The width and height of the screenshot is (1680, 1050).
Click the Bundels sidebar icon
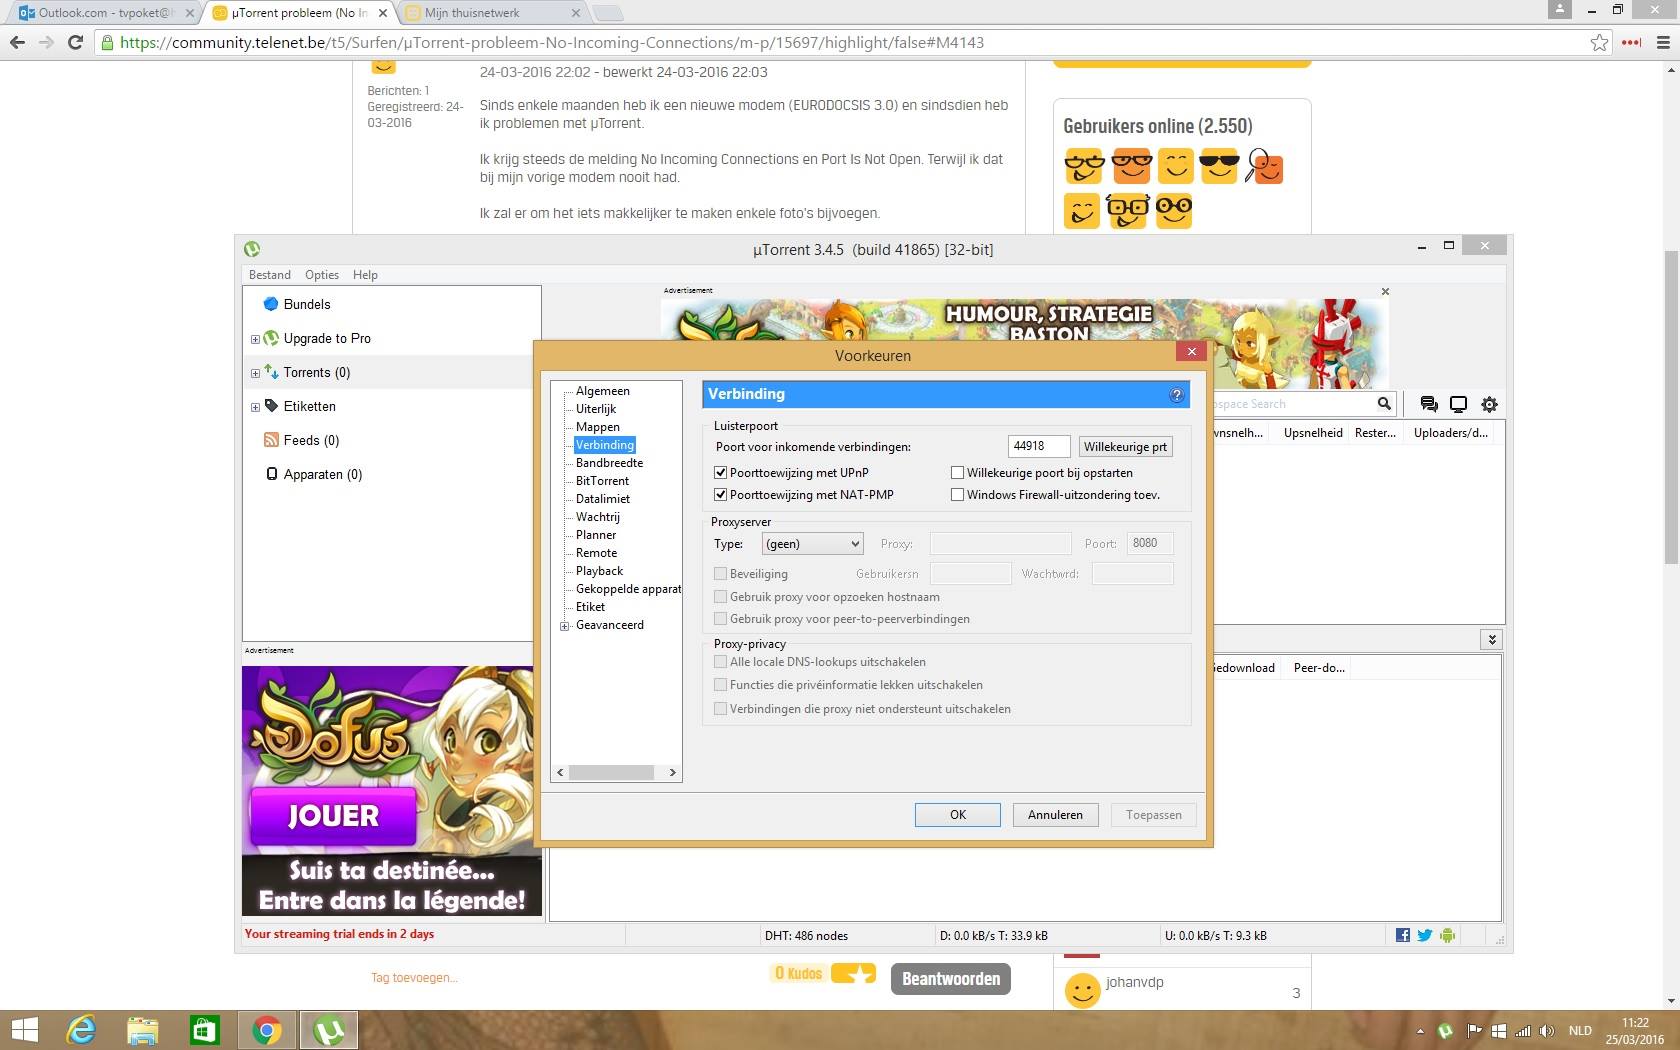pyautogui.click(x=270, y=304)
